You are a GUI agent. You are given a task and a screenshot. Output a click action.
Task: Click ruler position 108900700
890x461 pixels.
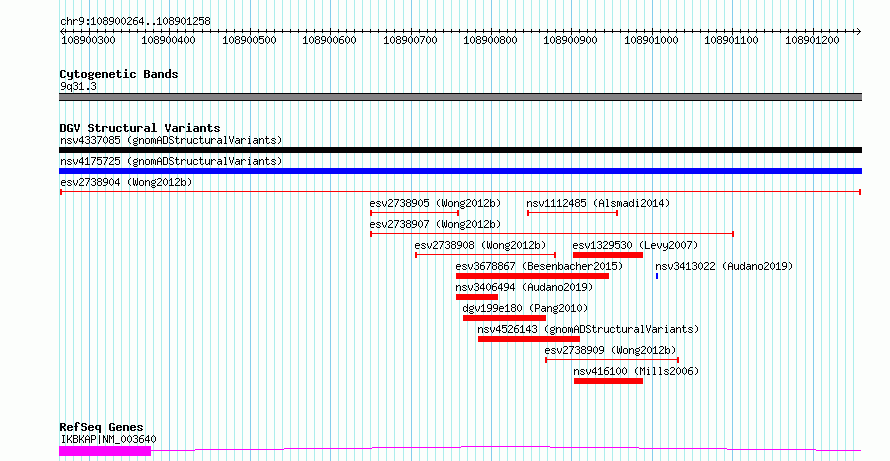click(x=410, y=40)
